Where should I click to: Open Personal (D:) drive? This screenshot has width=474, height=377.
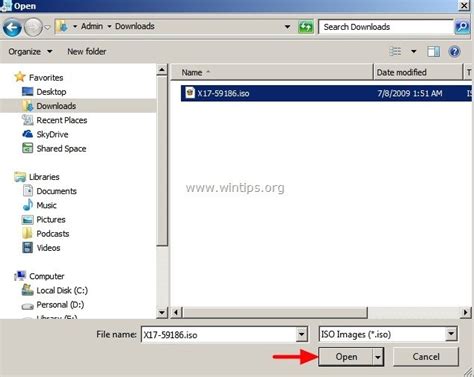[x=60, y=305]
